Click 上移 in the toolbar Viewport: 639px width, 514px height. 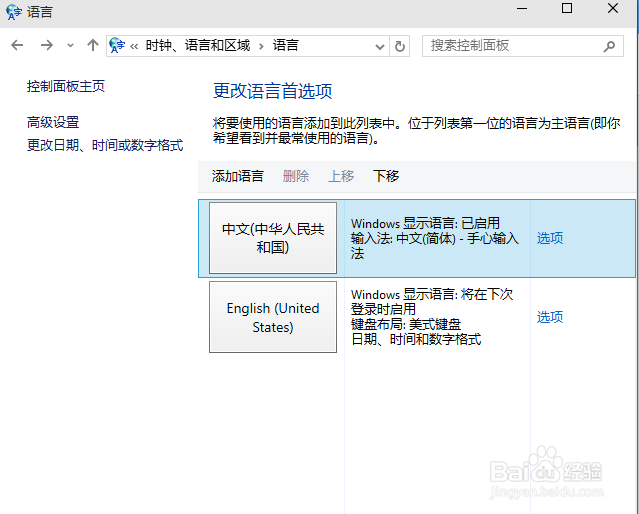[x=341, y=176]
